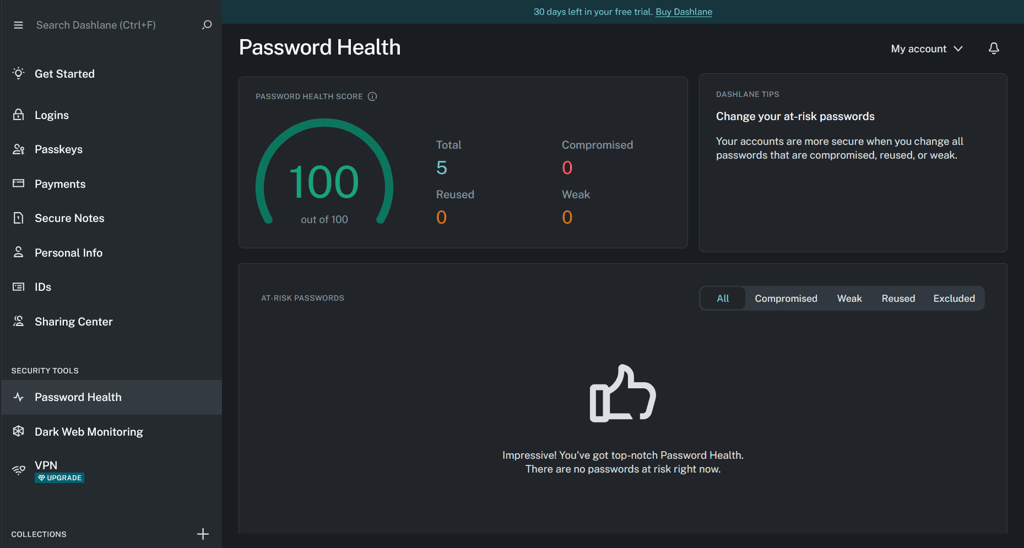Click the SECURITY TOOLS header
Screen dimensions: 1024x548
pos(44,370)
